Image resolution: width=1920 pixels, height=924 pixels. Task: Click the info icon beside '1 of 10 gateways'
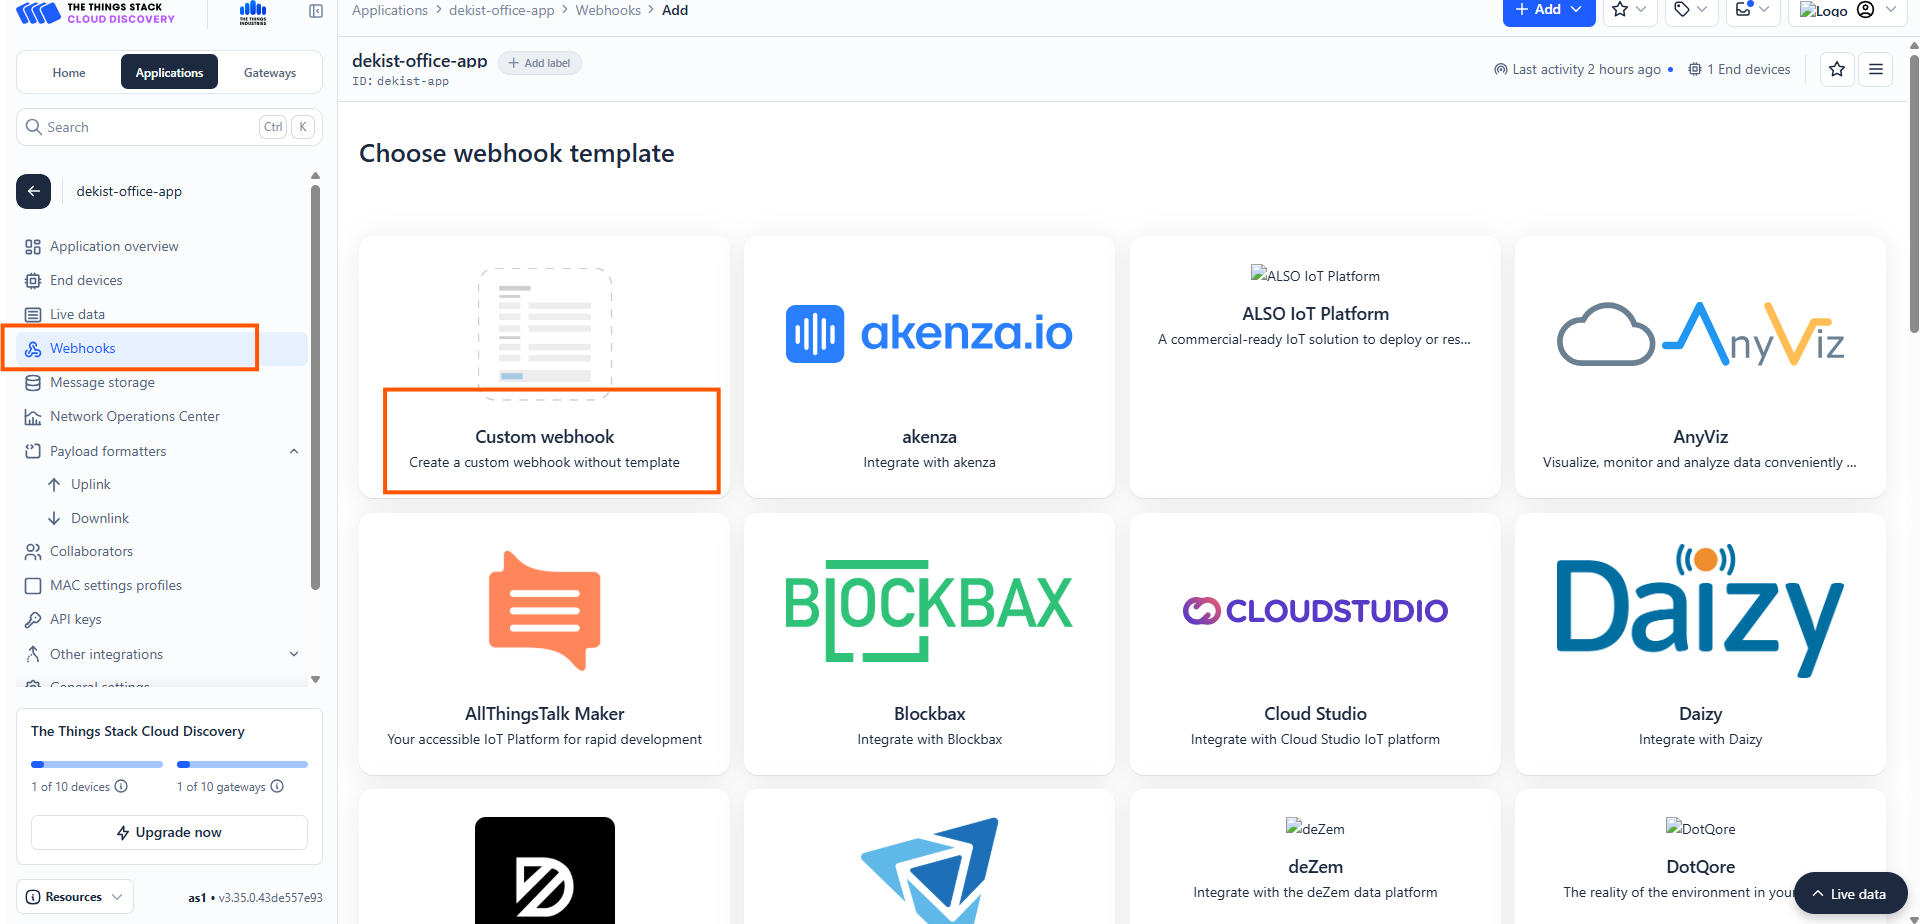click(278, 786)
